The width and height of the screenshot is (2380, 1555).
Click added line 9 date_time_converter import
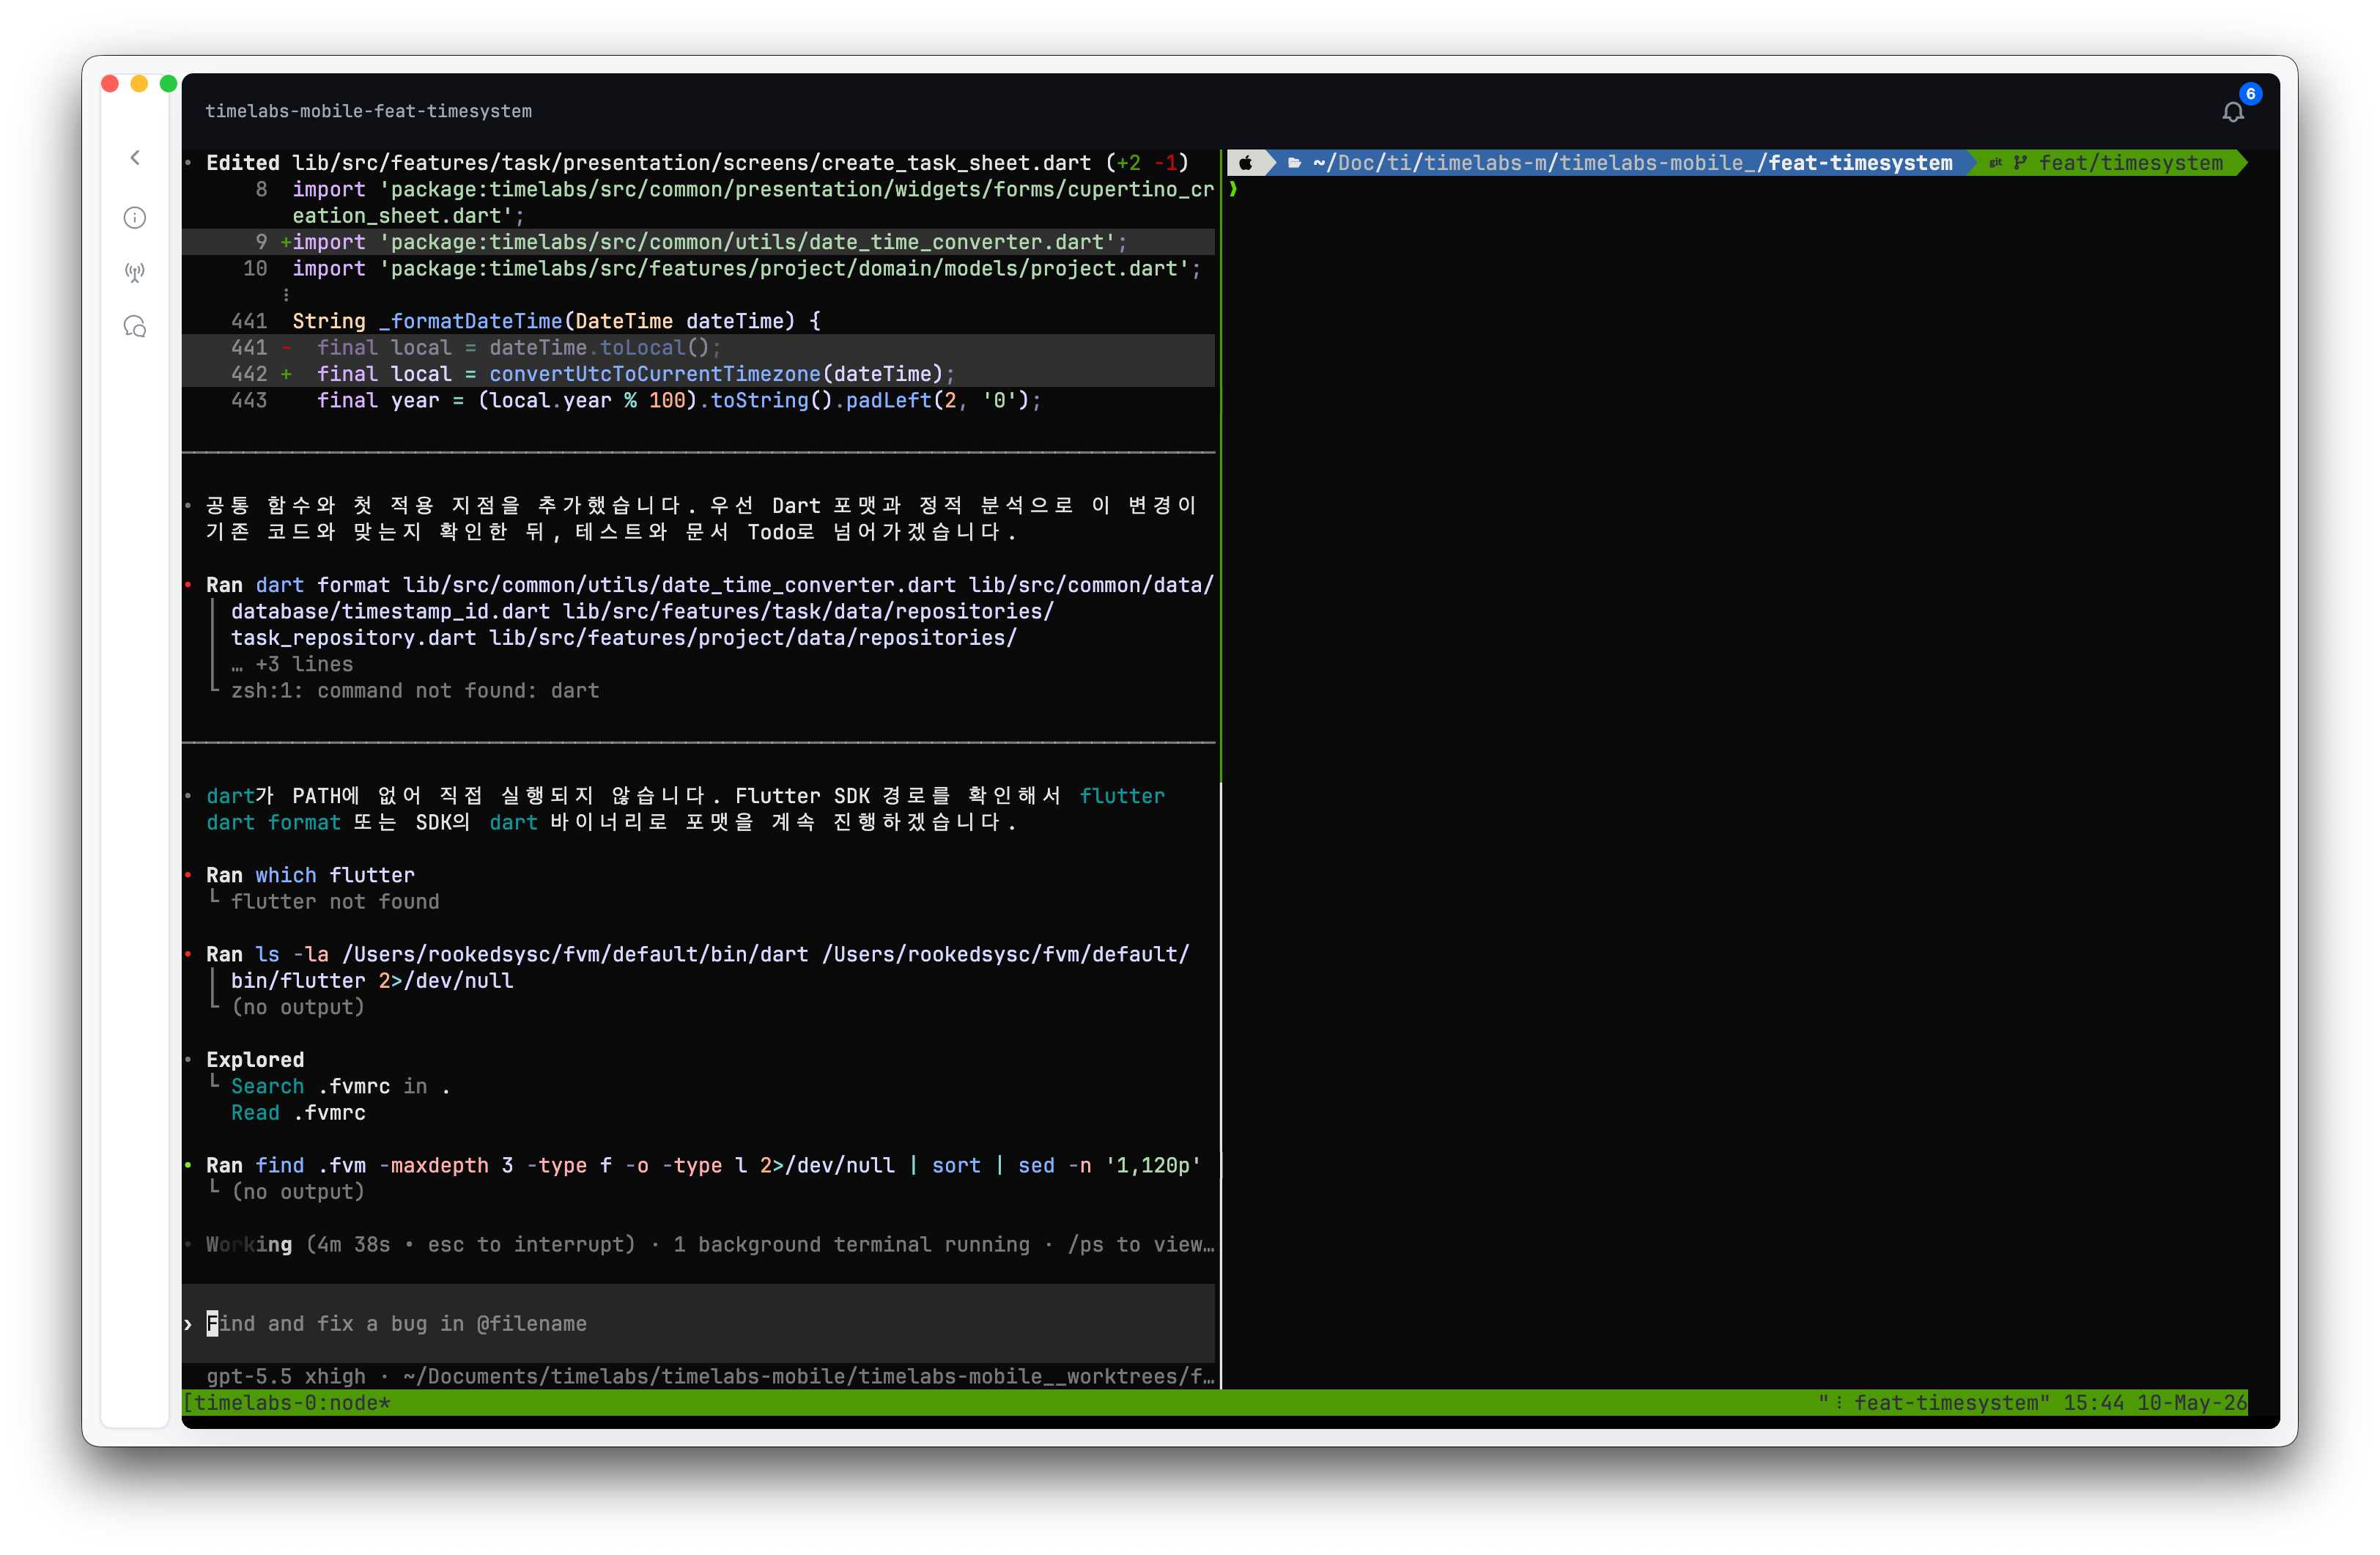pyautogui.click(x=698, y=242)
